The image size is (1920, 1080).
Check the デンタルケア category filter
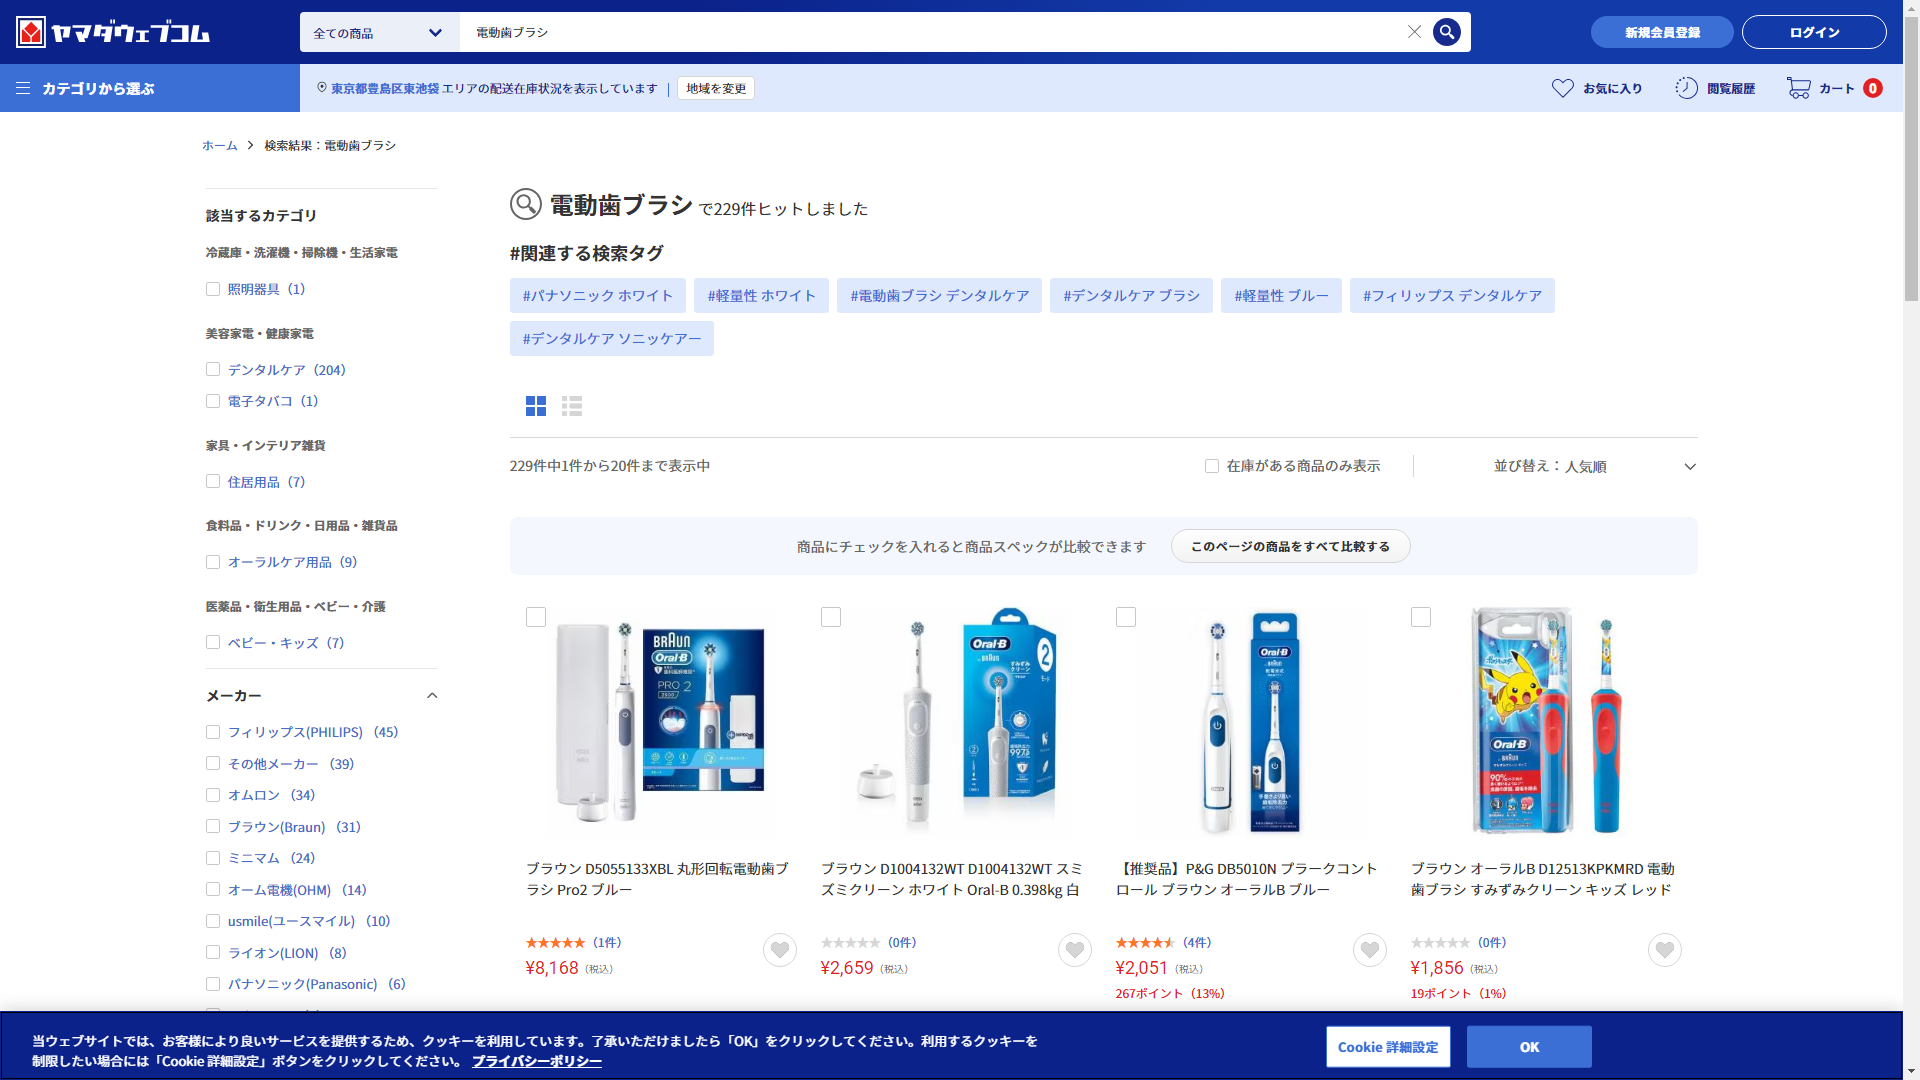[213, 370]
